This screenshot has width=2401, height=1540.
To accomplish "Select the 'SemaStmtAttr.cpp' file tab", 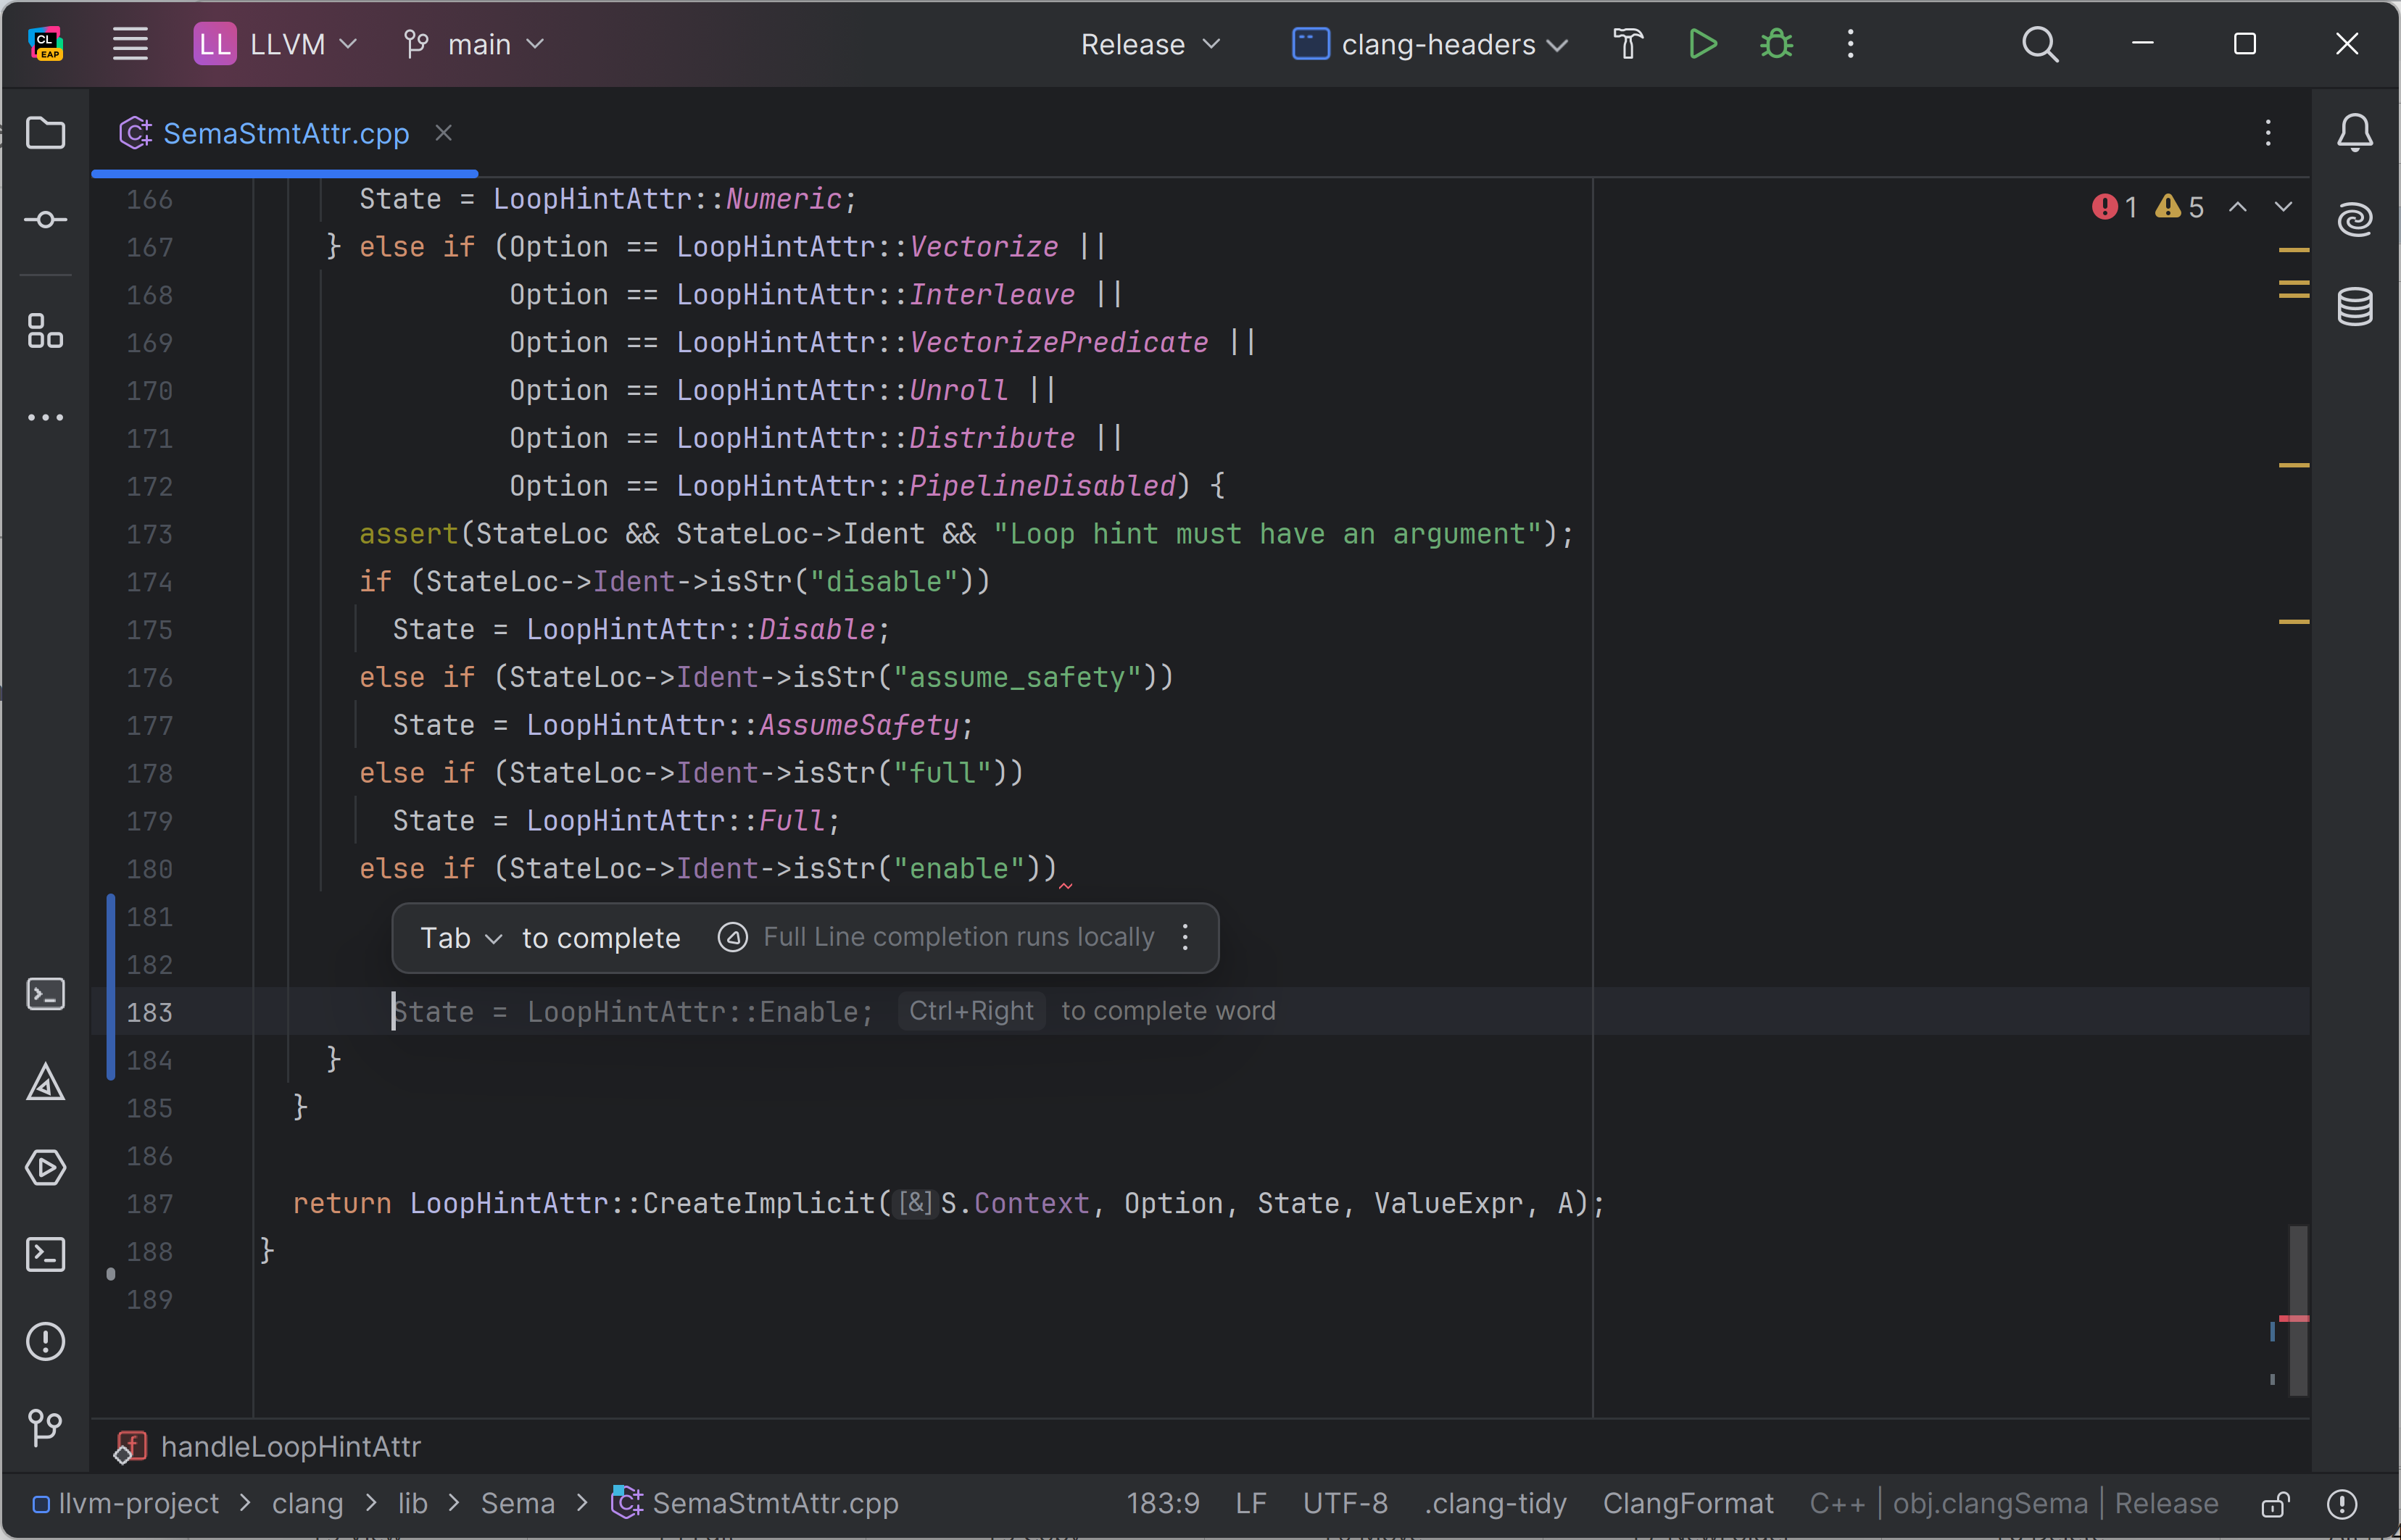I will (x=283, y=133).
